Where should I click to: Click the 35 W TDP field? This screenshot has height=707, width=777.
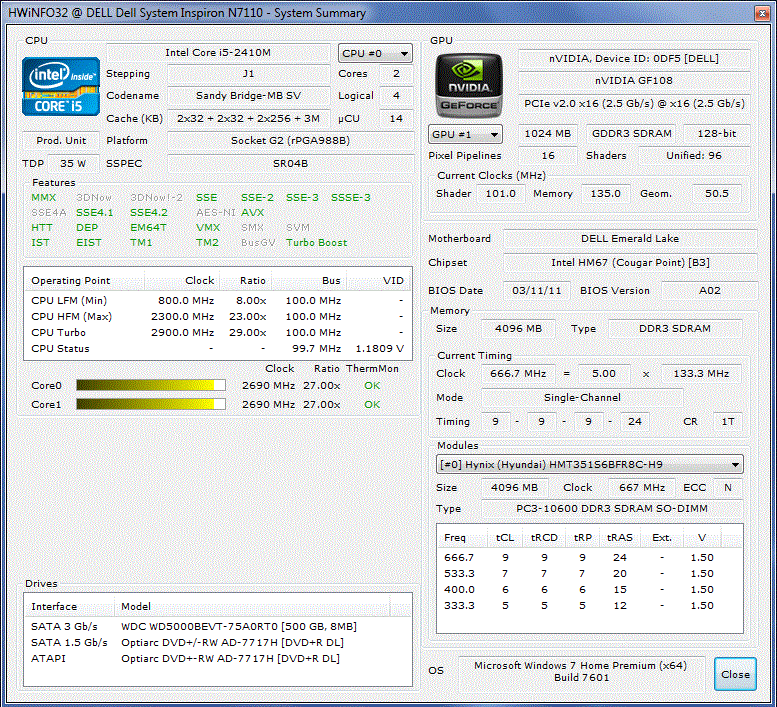(x=73, y=163)
